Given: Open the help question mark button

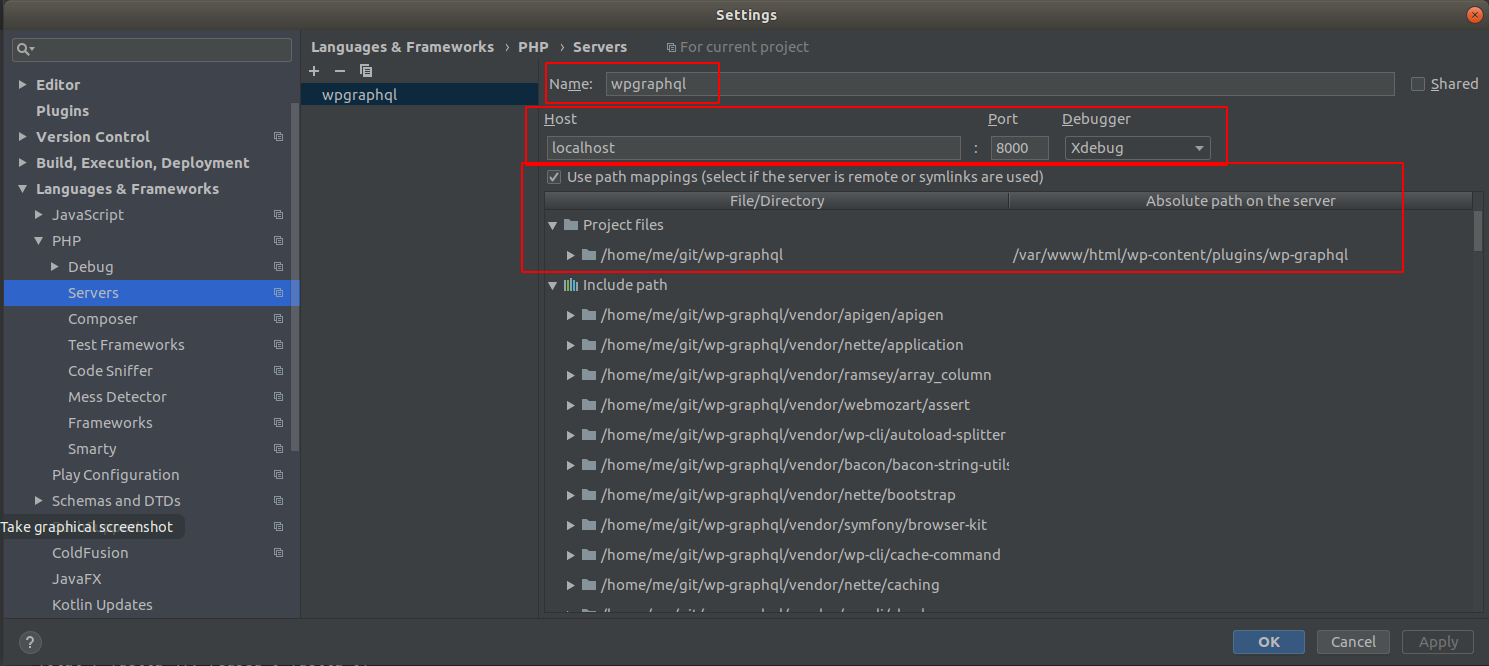Looking at the screenshot, I should coord(31,642).
